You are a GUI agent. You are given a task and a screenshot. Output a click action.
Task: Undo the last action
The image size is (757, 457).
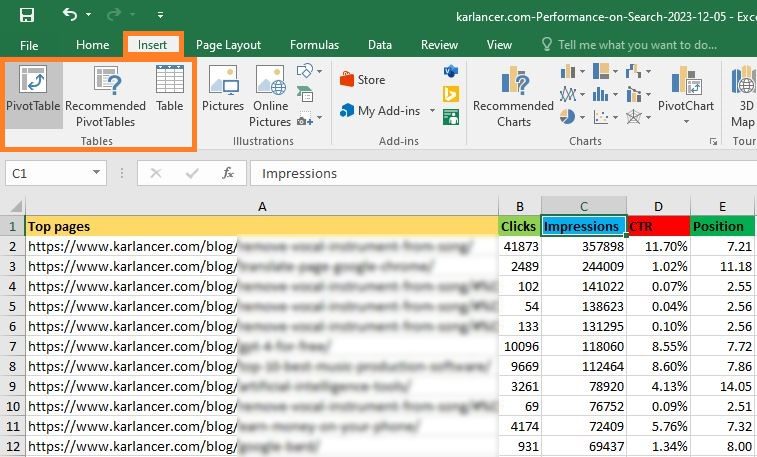70,14
